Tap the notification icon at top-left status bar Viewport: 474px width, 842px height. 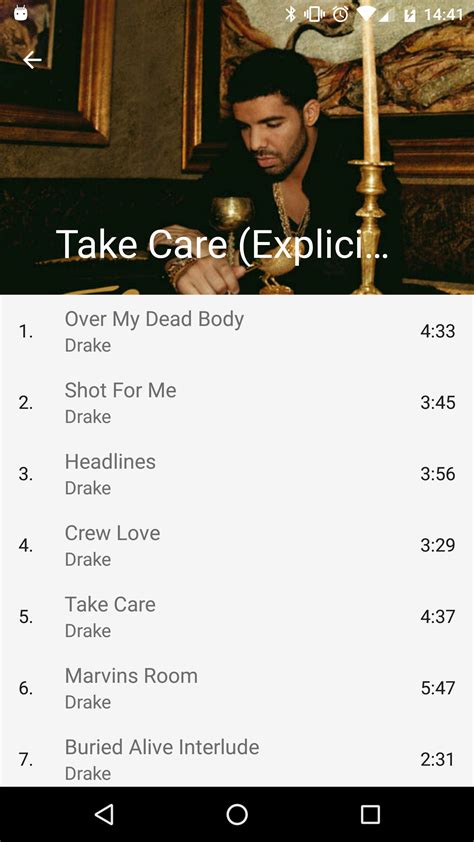[21, 13]
